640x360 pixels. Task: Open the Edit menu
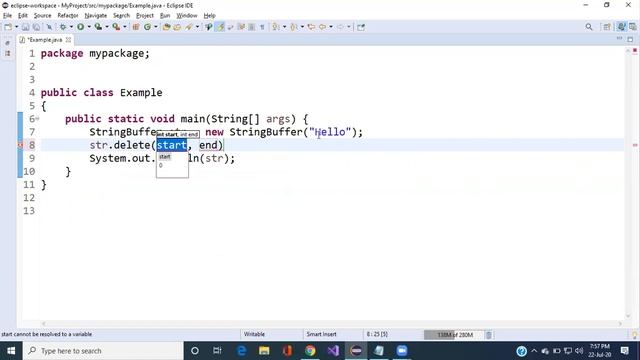22,16
